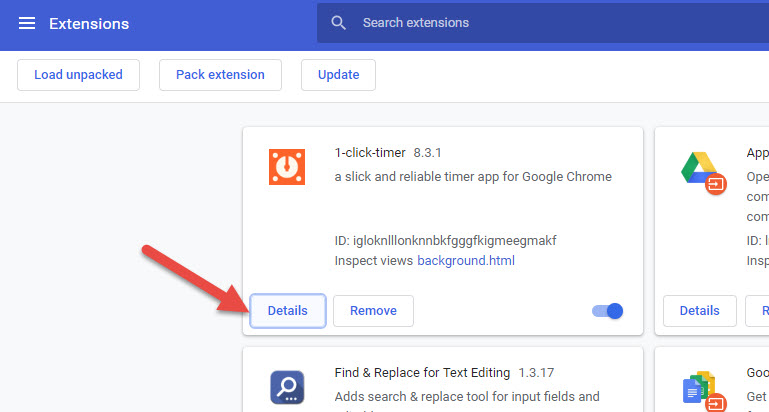The height and width of the screenshot is (412, 769).
Task: Click the Find & Replace for Text Editing title
Action: click(422, 373)
